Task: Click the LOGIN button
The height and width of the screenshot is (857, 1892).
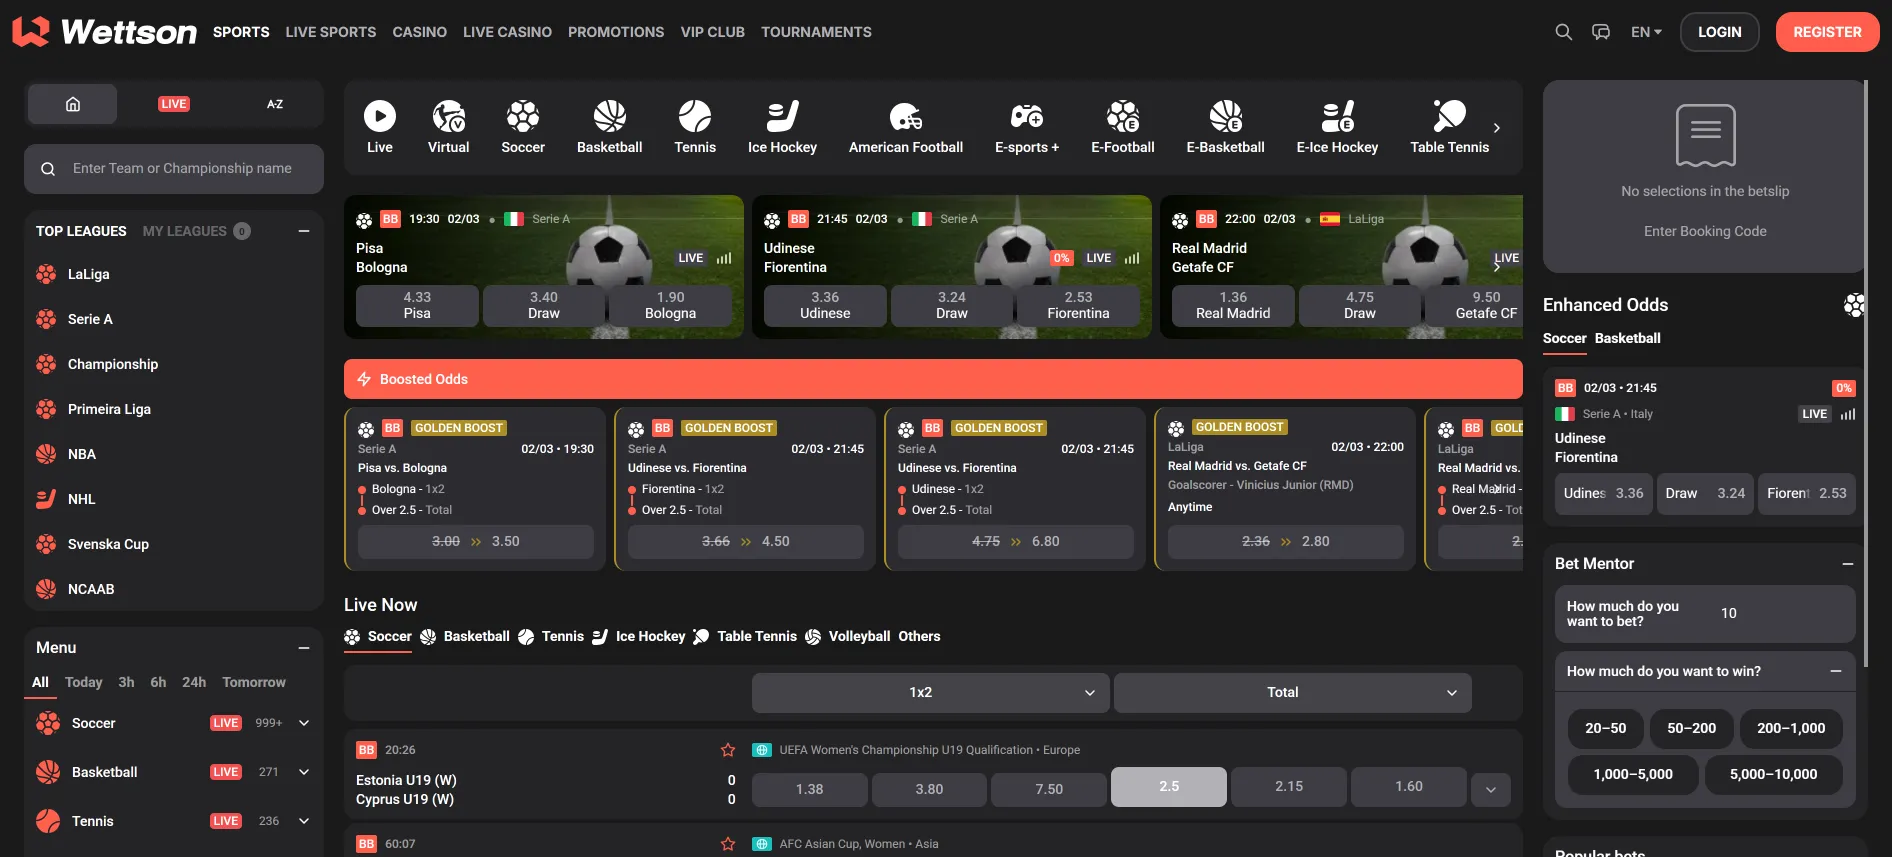Action: tap(1719, 32)
